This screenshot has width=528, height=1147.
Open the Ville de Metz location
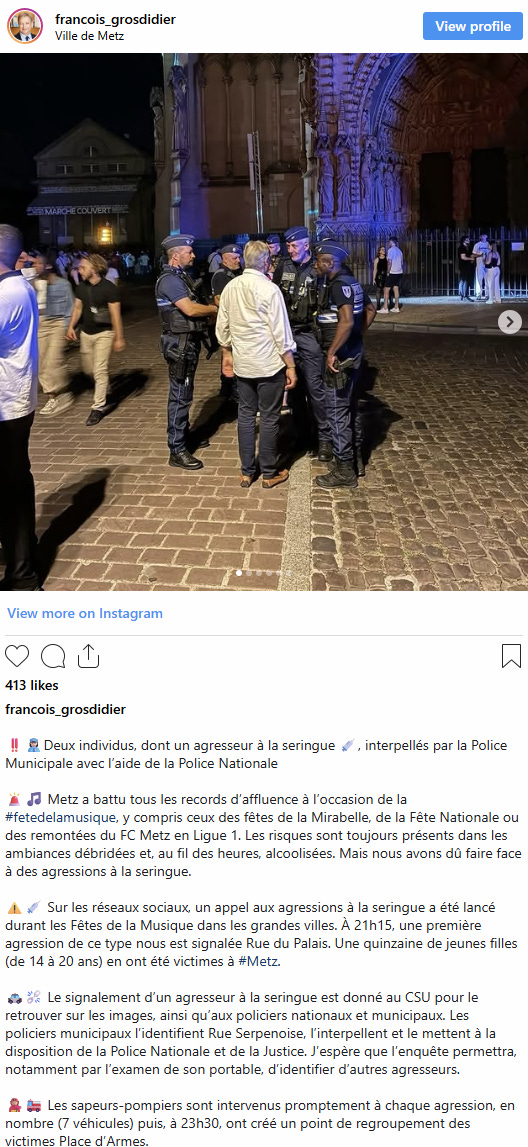[89, 35]
